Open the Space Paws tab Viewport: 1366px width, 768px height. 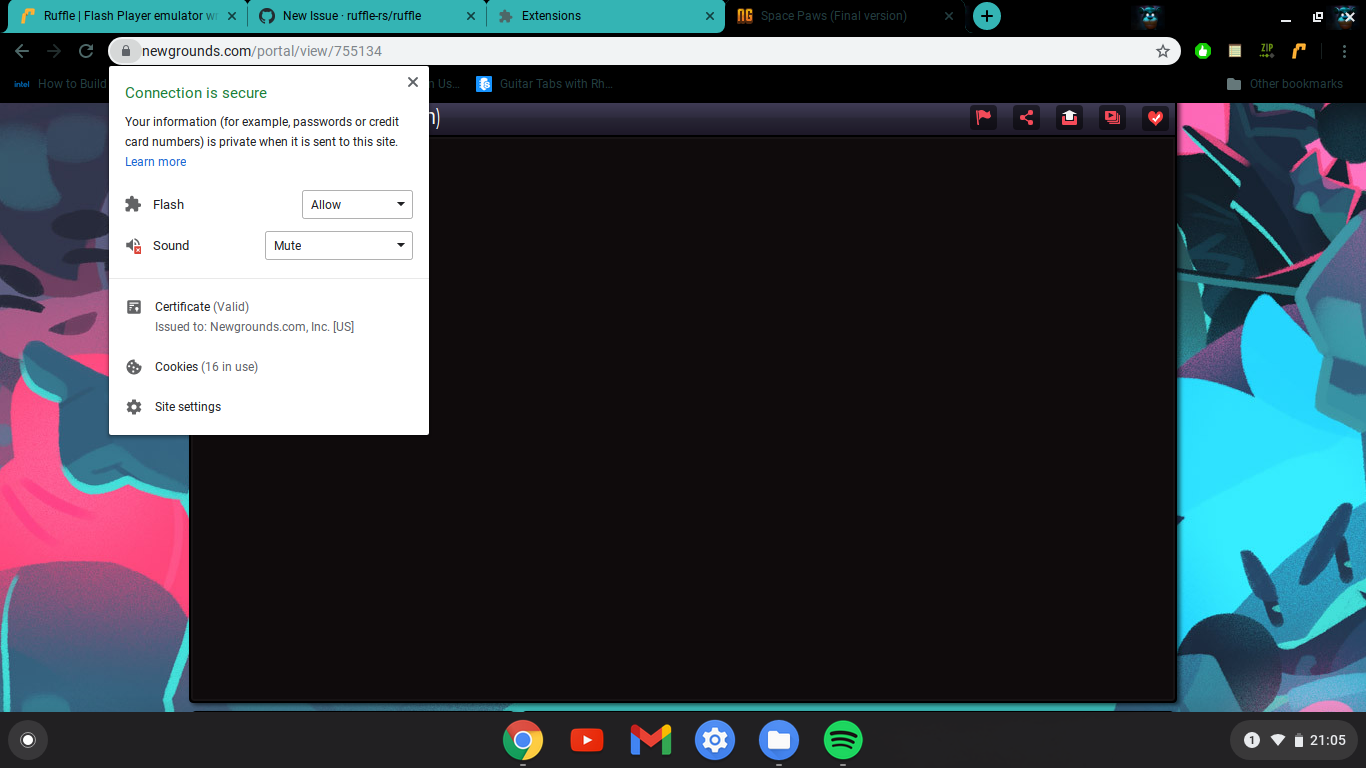pos(835,16)
